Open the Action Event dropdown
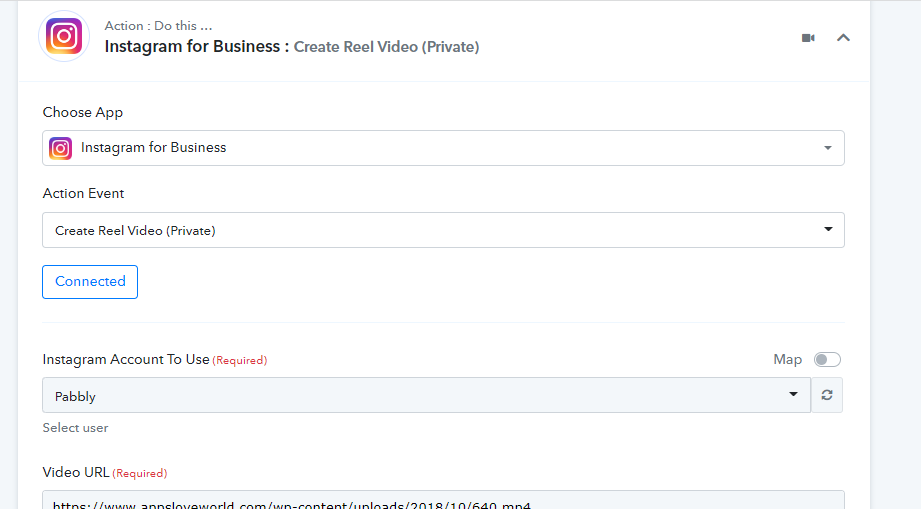The width and height of the screenshot is (921, 509). point(443,230)
